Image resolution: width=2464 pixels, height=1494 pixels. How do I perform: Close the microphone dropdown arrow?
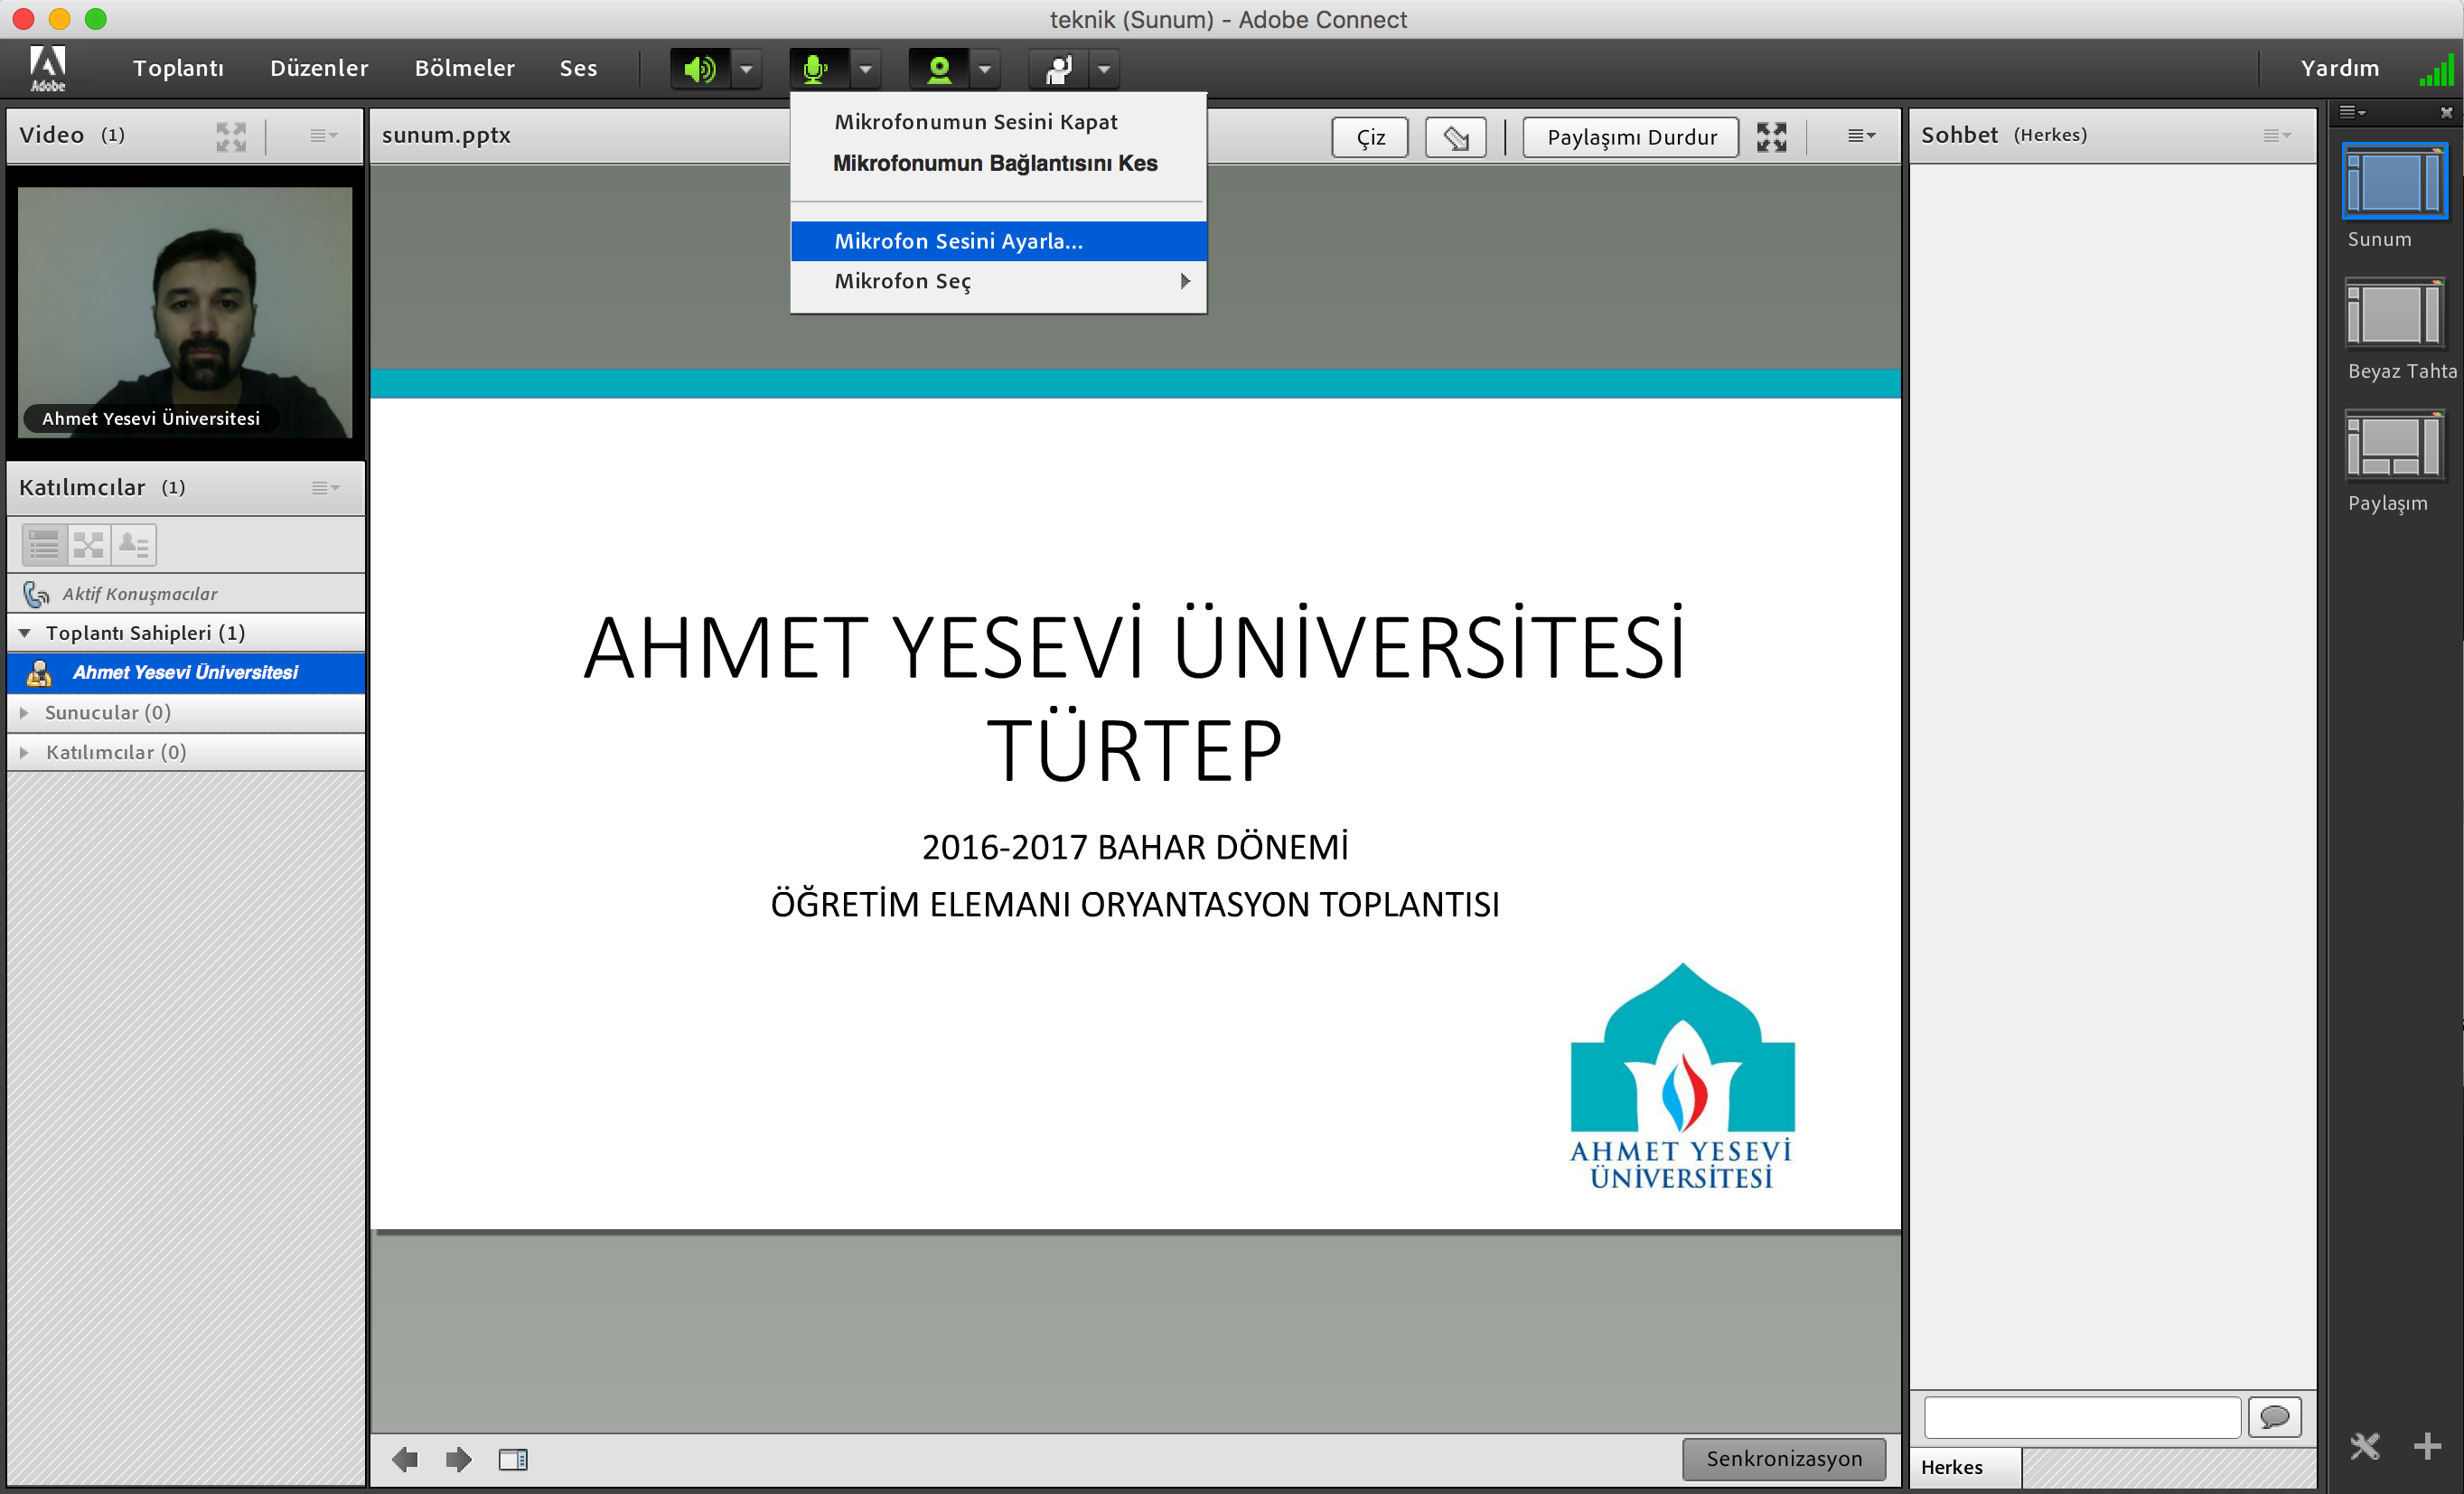[x=866, y=69]
